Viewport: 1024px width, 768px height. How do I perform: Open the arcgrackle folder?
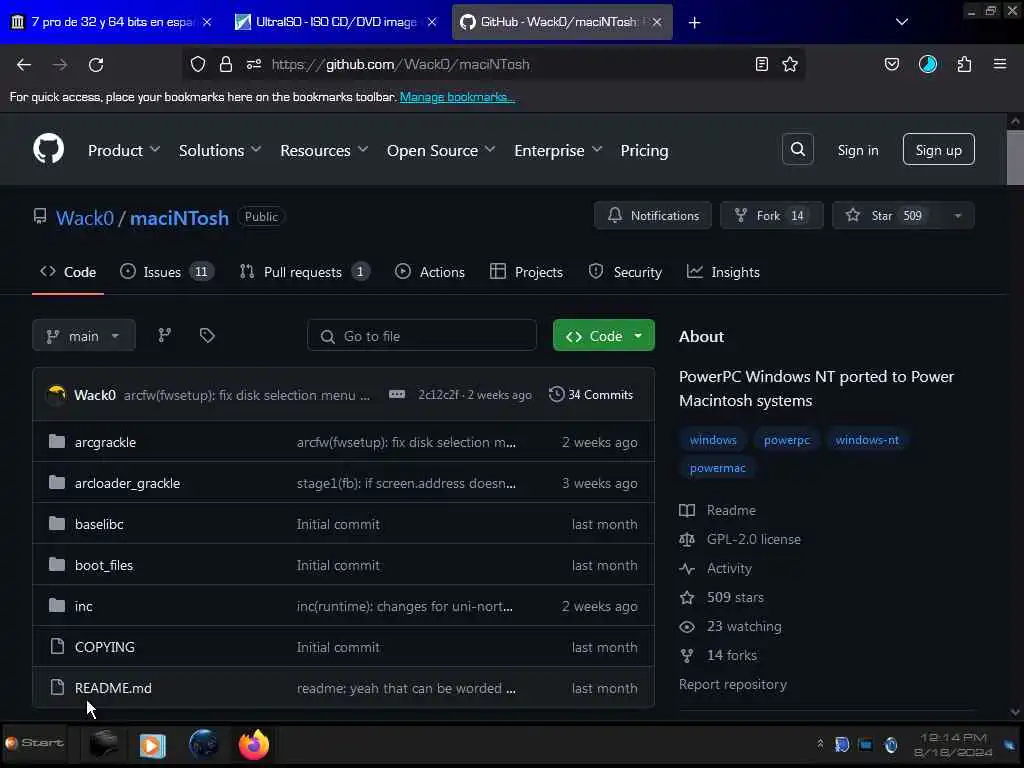click(x=105, y=442)
